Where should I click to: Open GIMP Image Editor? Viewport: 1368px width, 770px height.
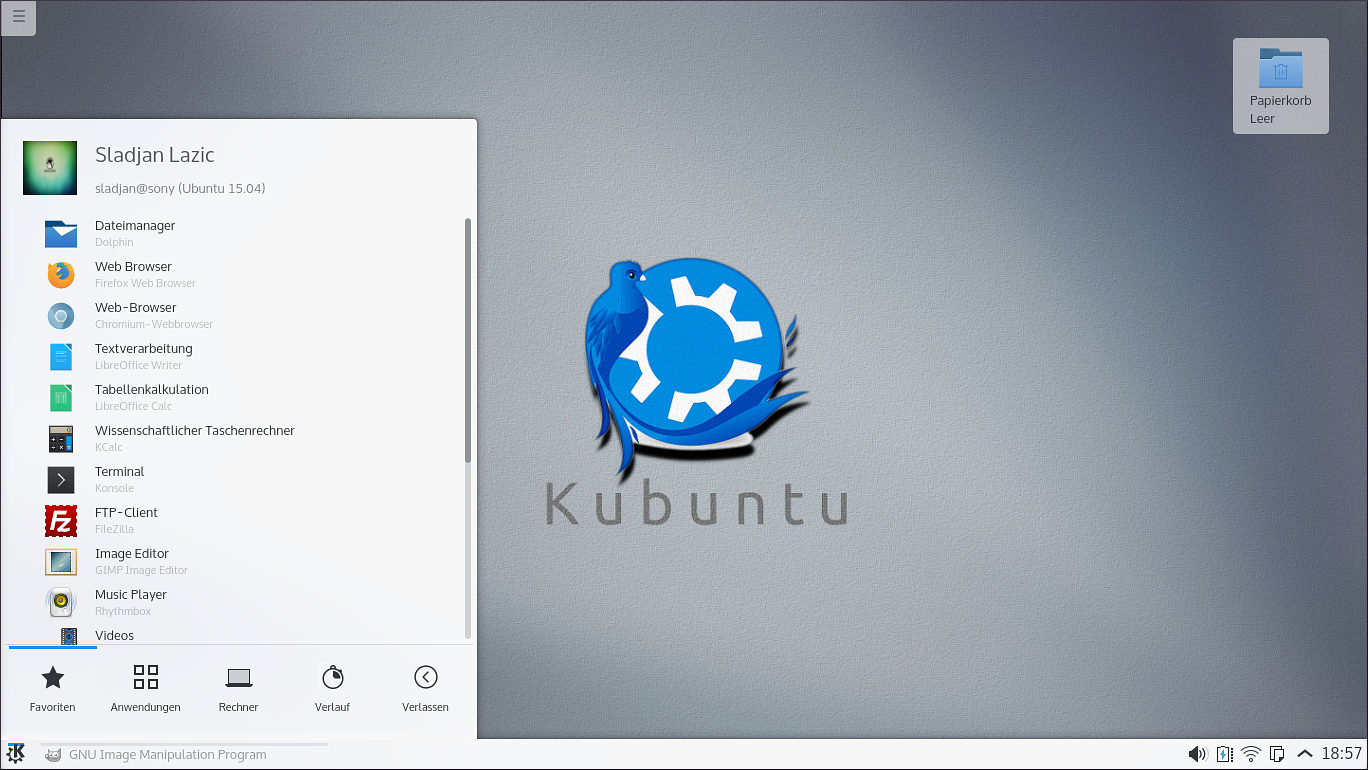pos(132,561)
